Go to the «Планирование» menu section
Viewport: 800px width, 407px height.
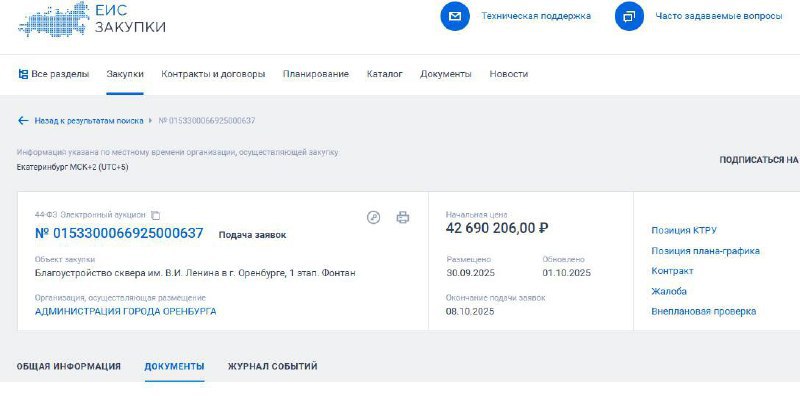click(316, 74)
